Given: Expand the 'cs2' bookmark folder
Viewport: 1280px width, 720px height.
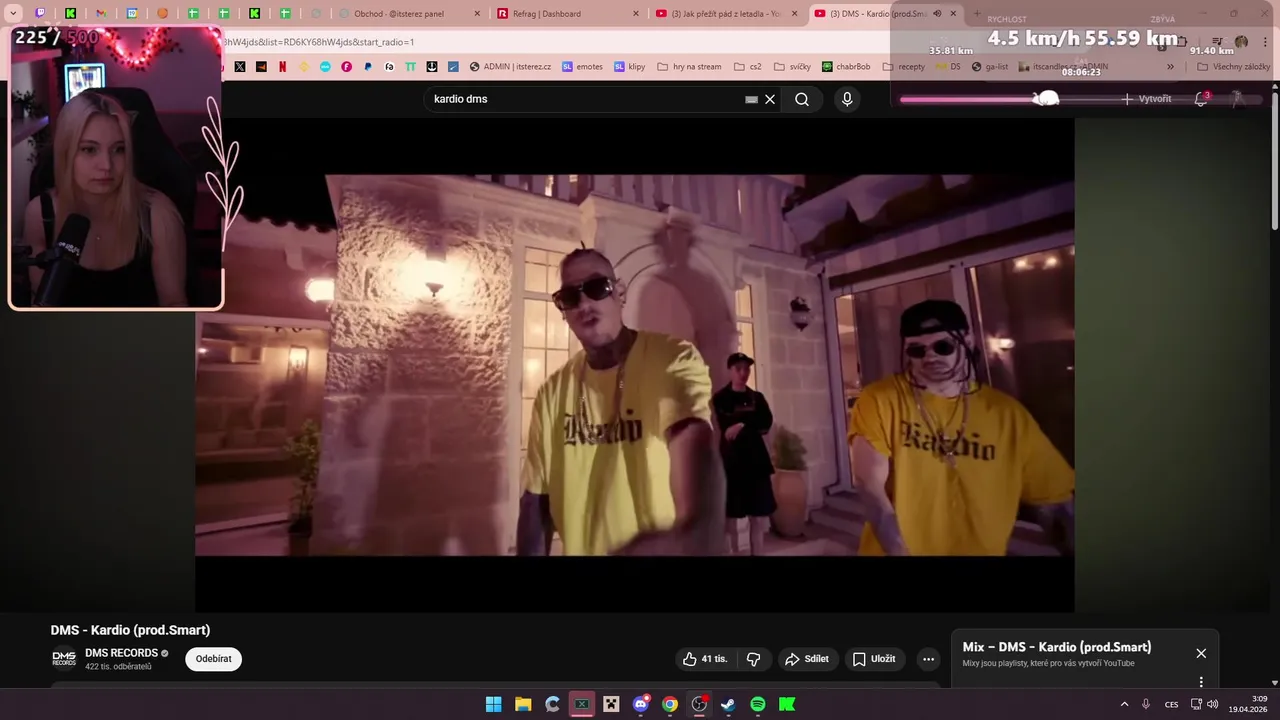Looking at the screenshot, I should click(747, 67).
